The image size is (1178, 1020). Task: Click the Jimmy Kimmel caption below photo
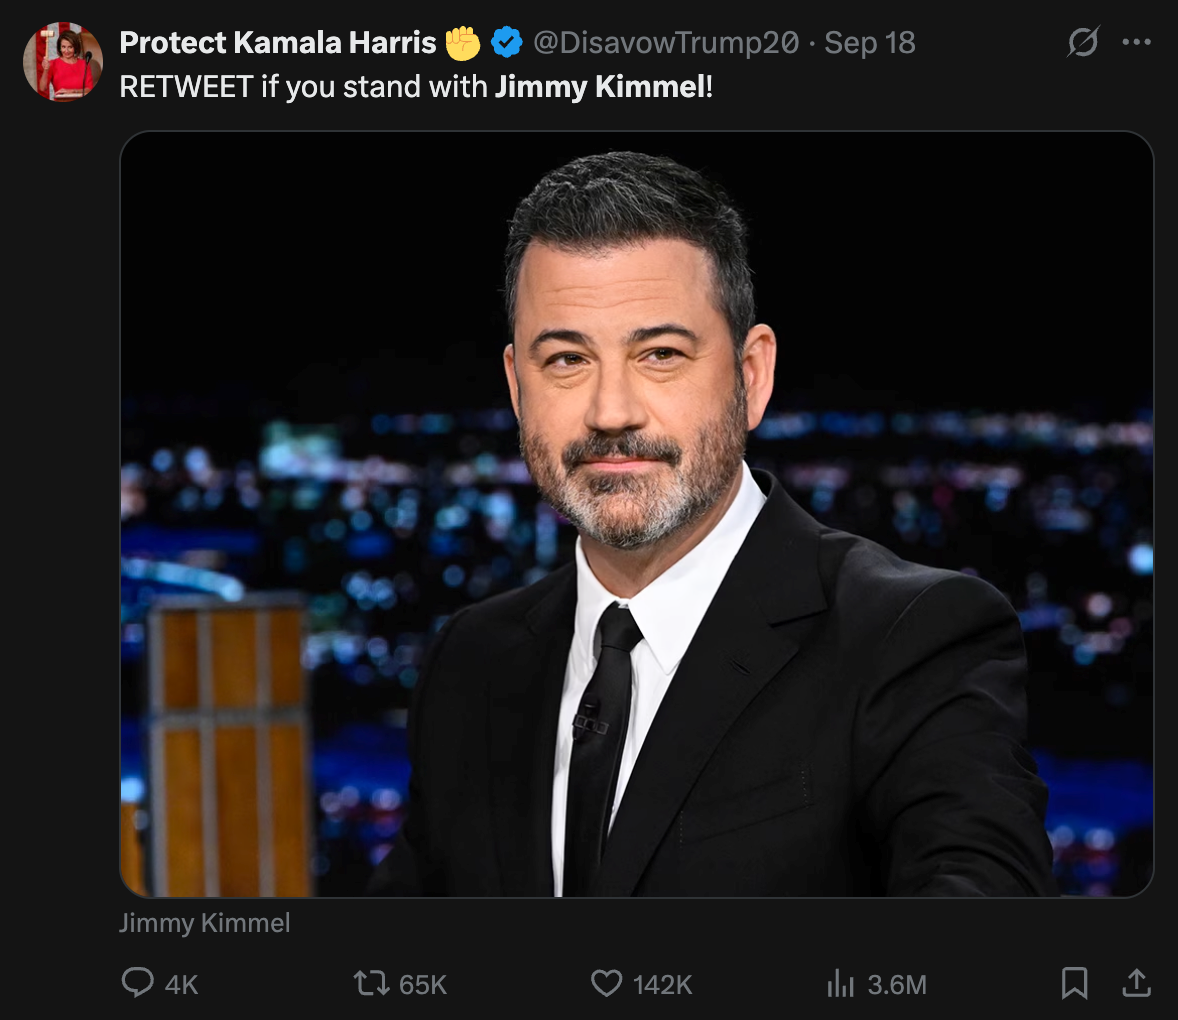coord(205,922)
